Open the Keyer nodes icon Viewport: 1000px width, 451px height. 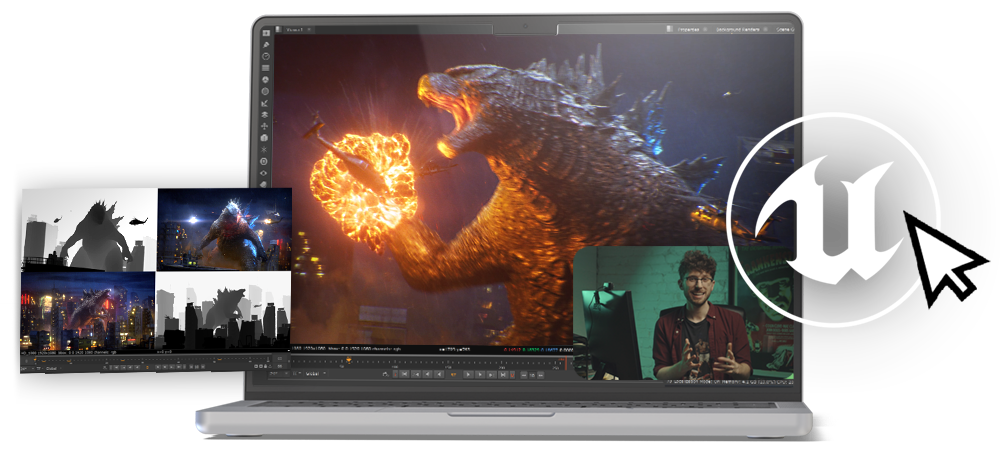(265, 103)
